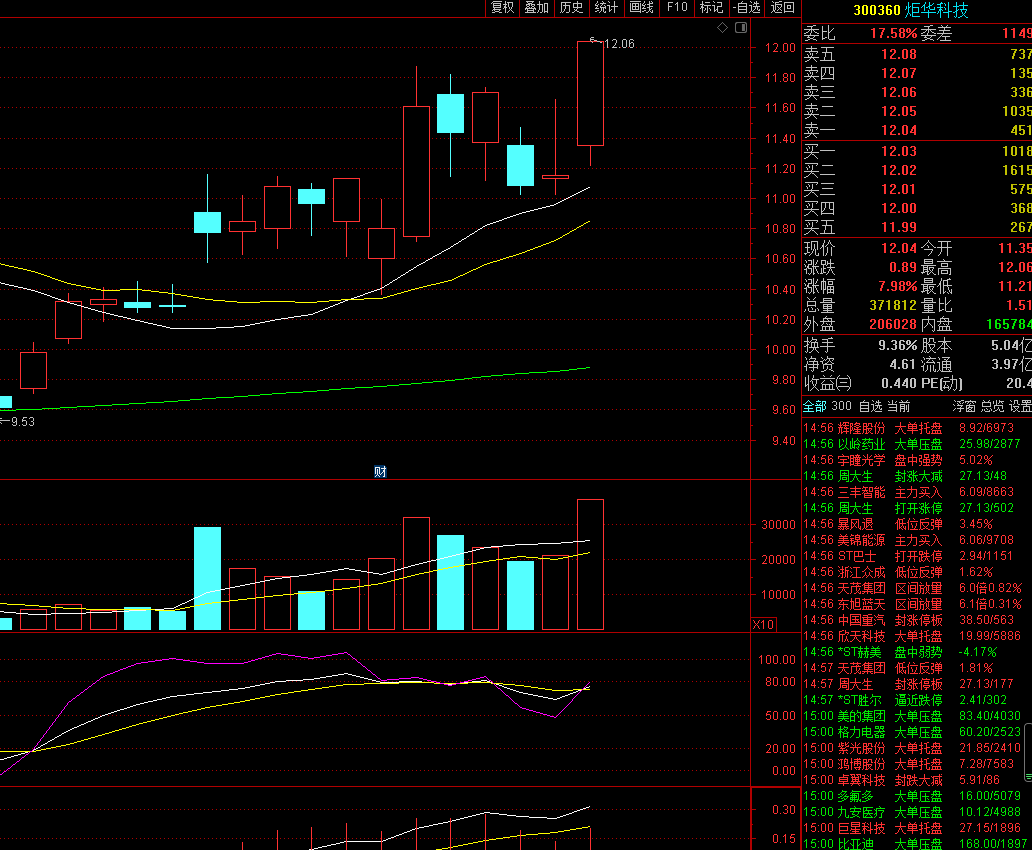Viewport: 1032px width, 850px height.
Task: Switch to the 当前 tab
Action: [899, 406]
